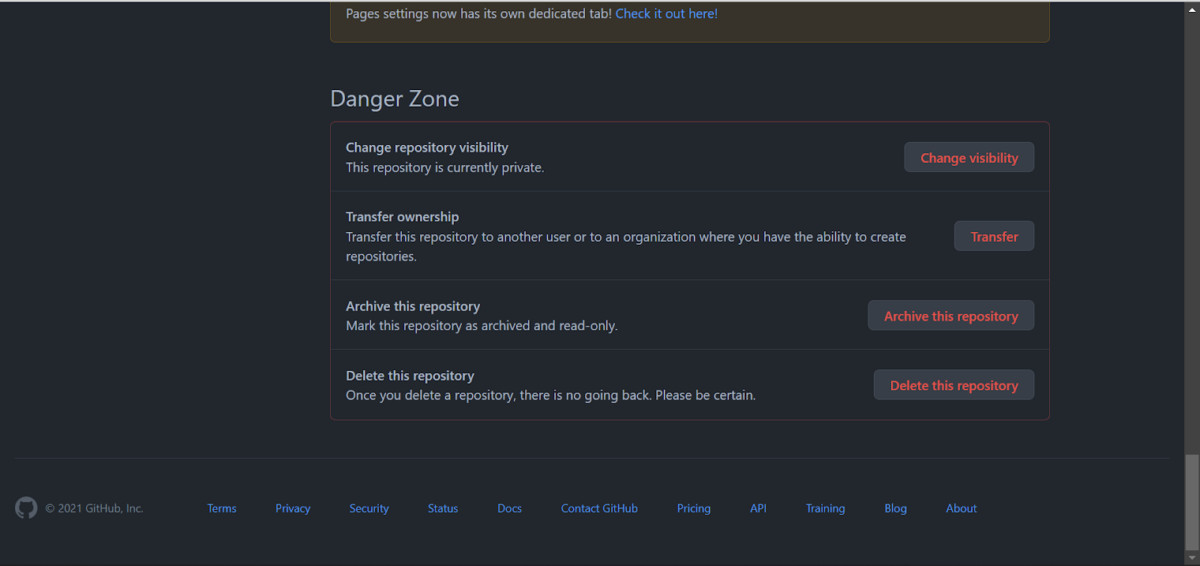The image size is (1200, 566).
Task: Open the About footer link
Action: (961, 508)
